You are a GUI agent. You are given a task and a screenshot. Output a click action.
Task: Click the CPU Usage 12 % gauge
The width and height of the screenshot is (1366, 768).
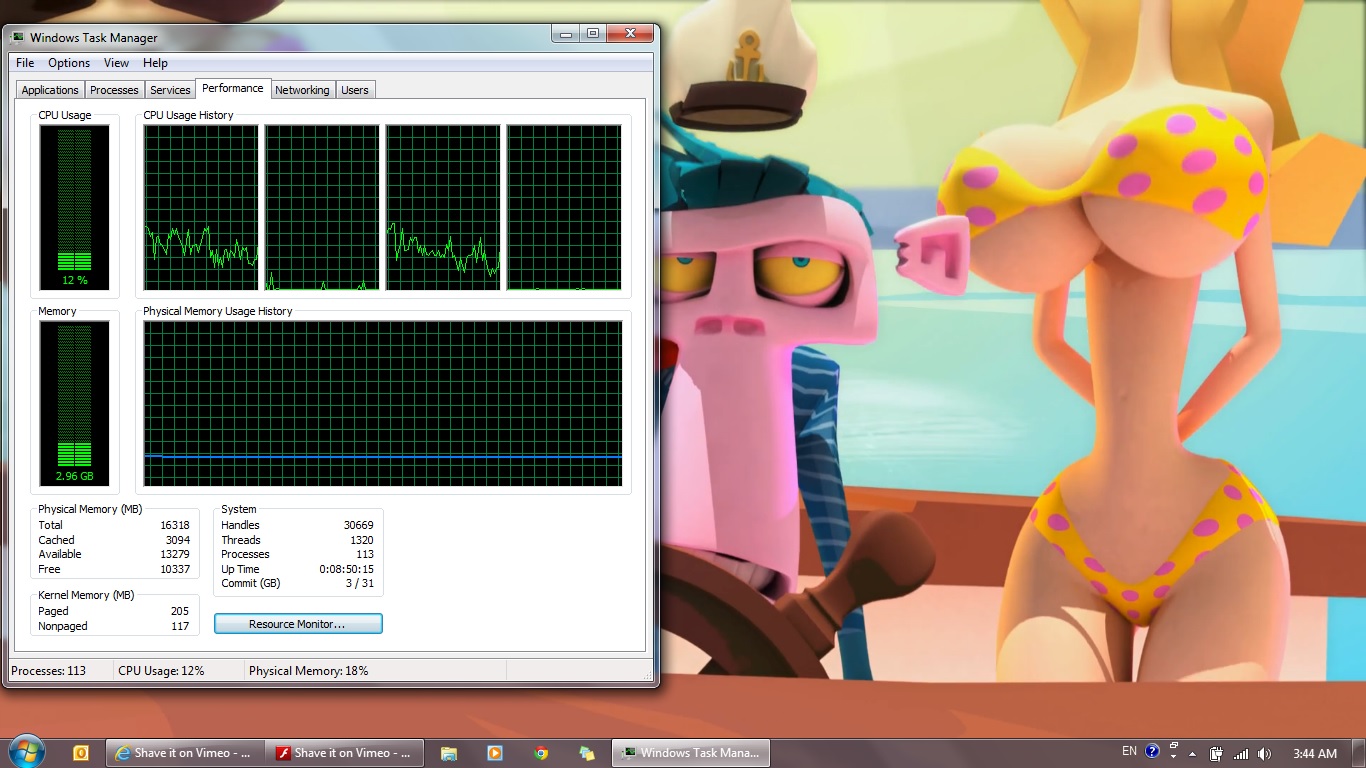74,207
